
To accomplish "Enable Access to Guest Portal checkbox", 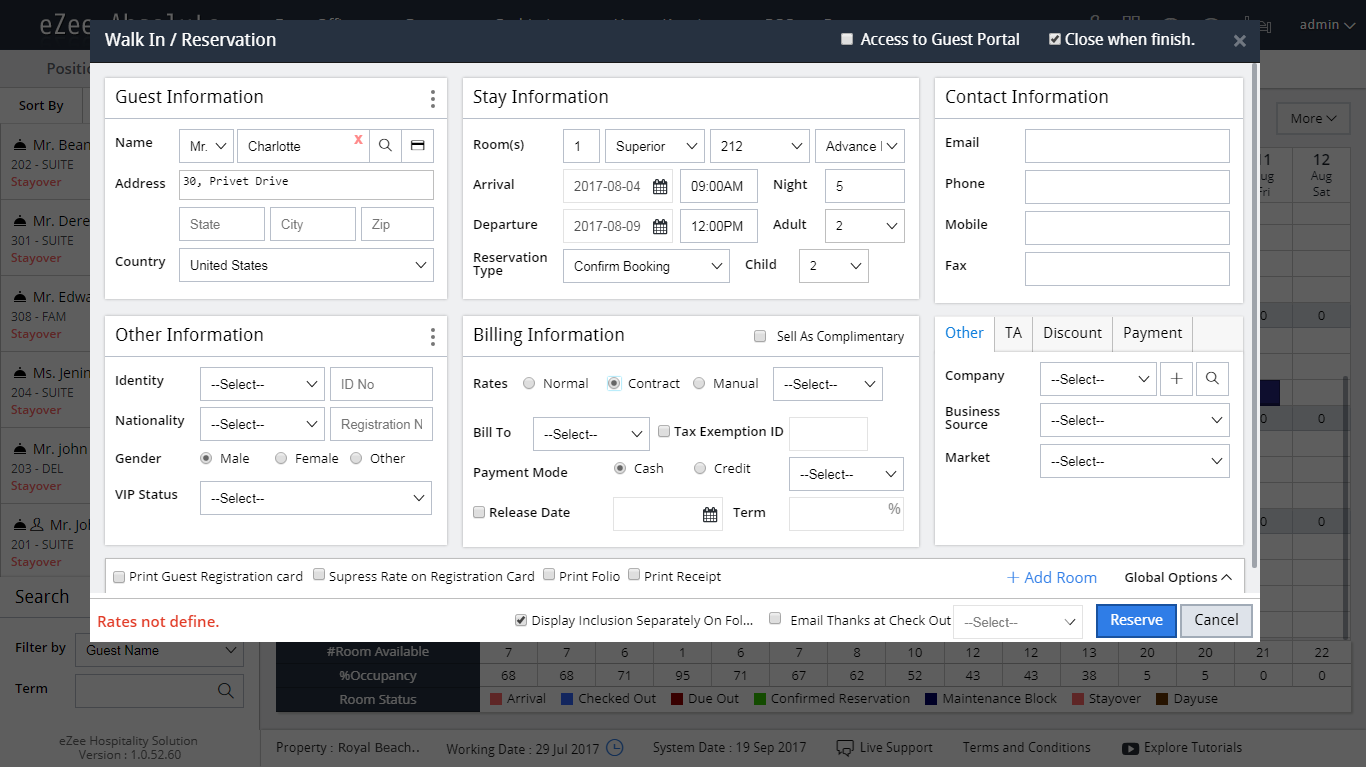I will pos(847,40).
